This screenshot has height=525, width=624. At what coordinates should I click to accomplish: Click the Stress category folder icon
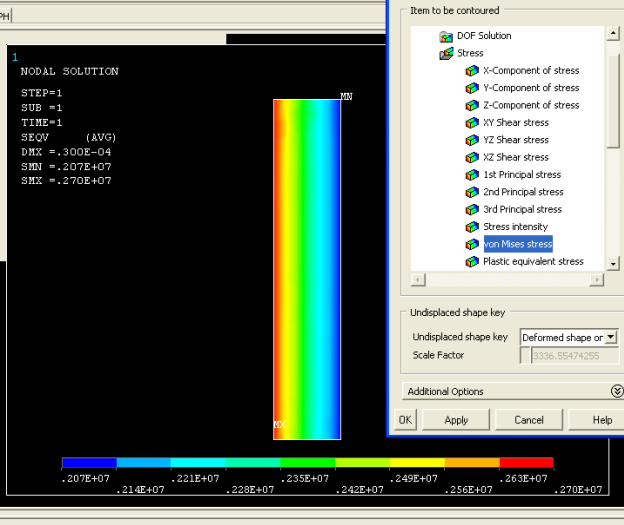click(x=447, y=53)
